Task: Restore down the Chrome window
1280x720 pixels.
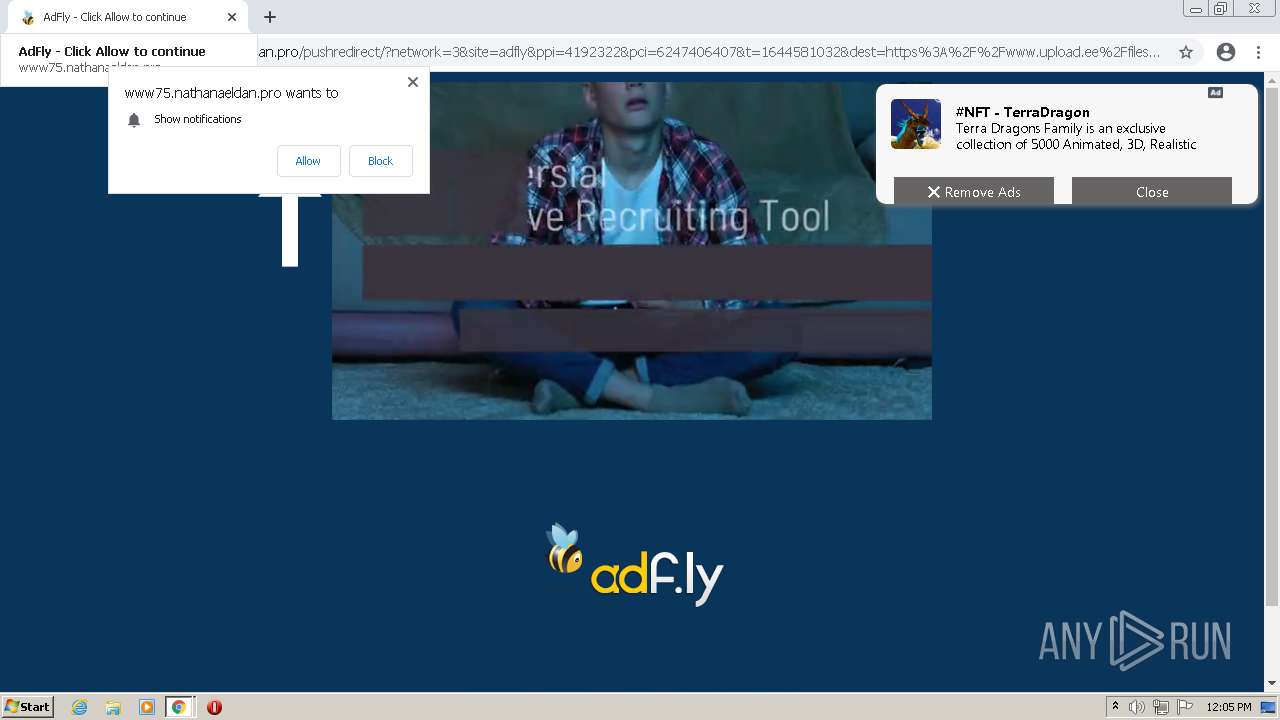Action: tap(1221, 9)
